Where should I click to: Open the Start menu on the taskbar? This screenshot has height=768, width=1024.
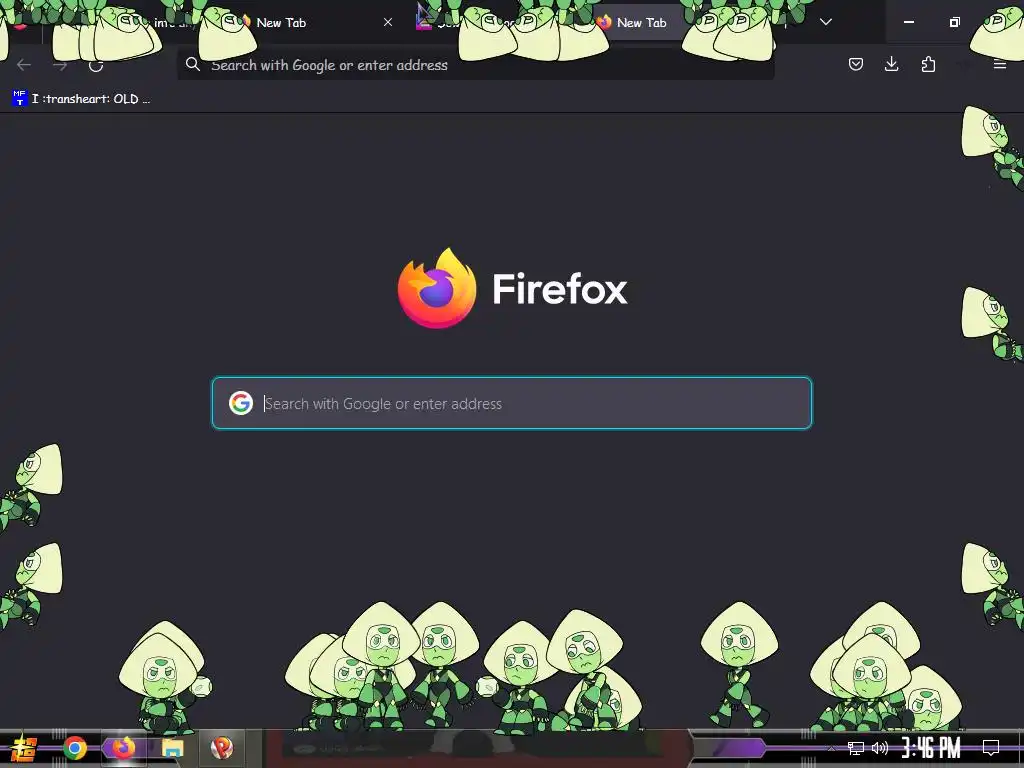click(x=22, y=748)
